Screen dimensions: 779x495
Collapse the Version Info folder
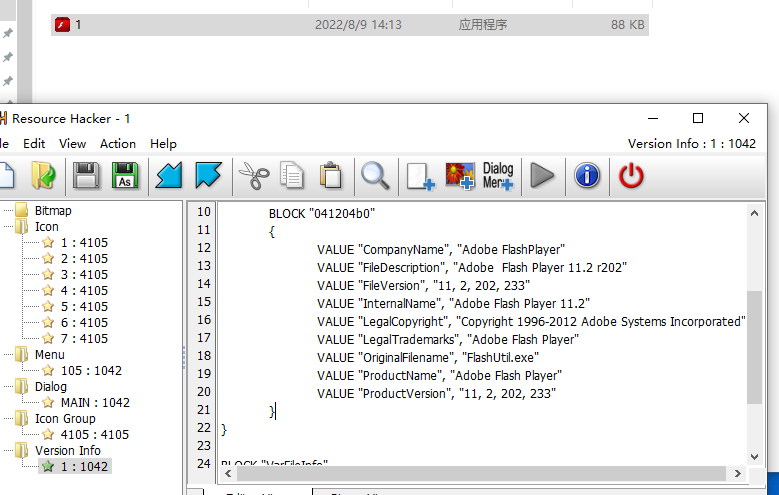tap(21, 451)
